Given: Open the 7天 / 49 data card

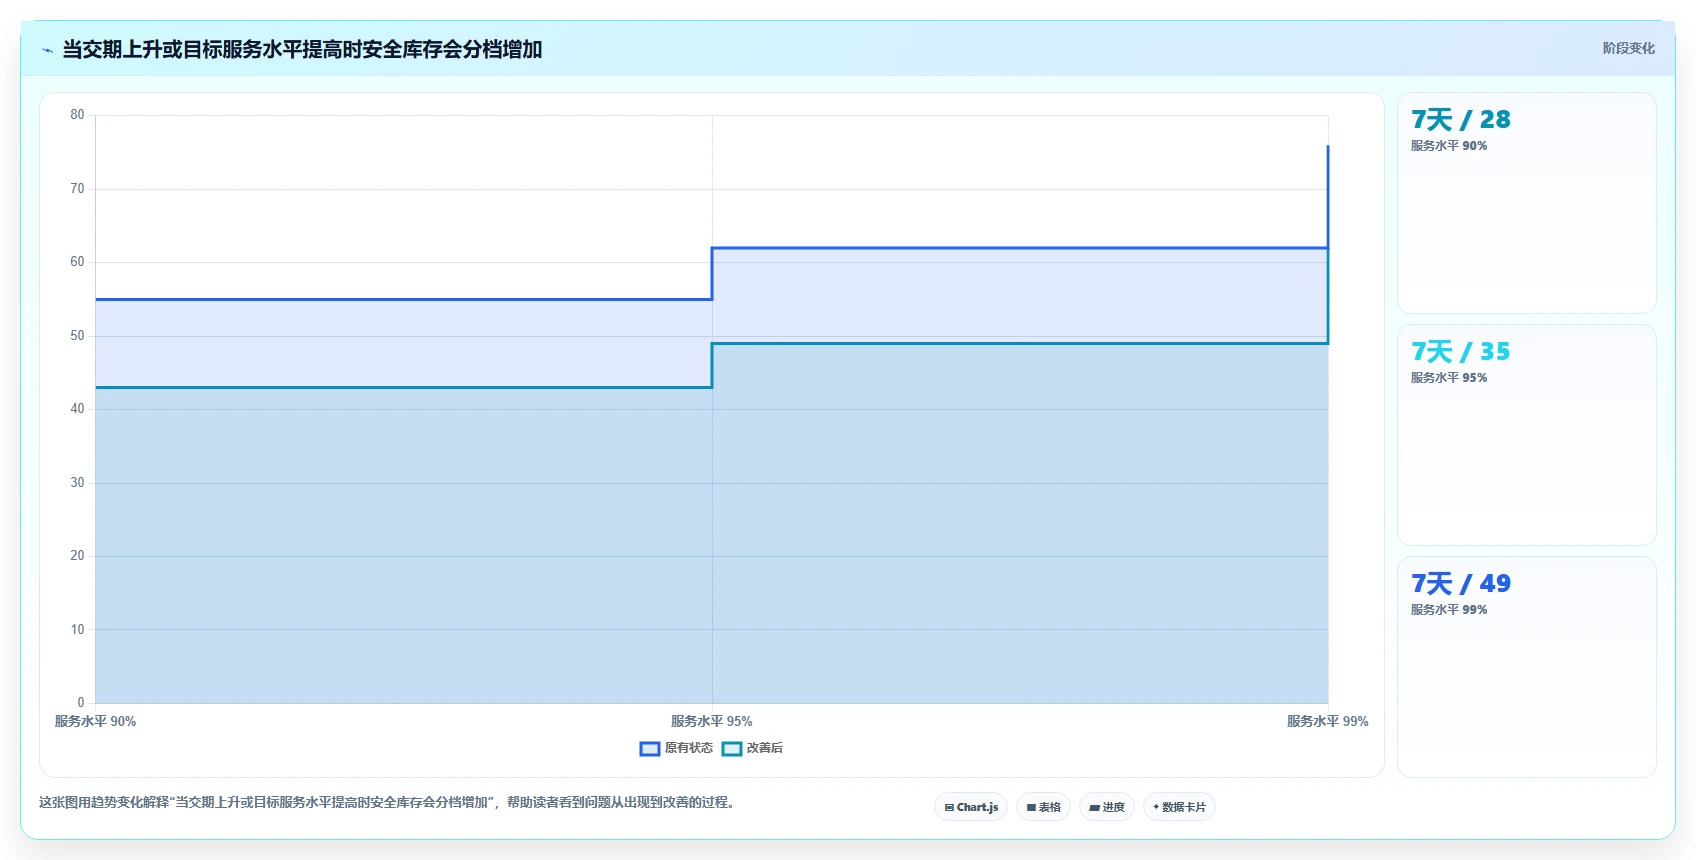Looking at the screenshot, I should [x=1527, y=667].
